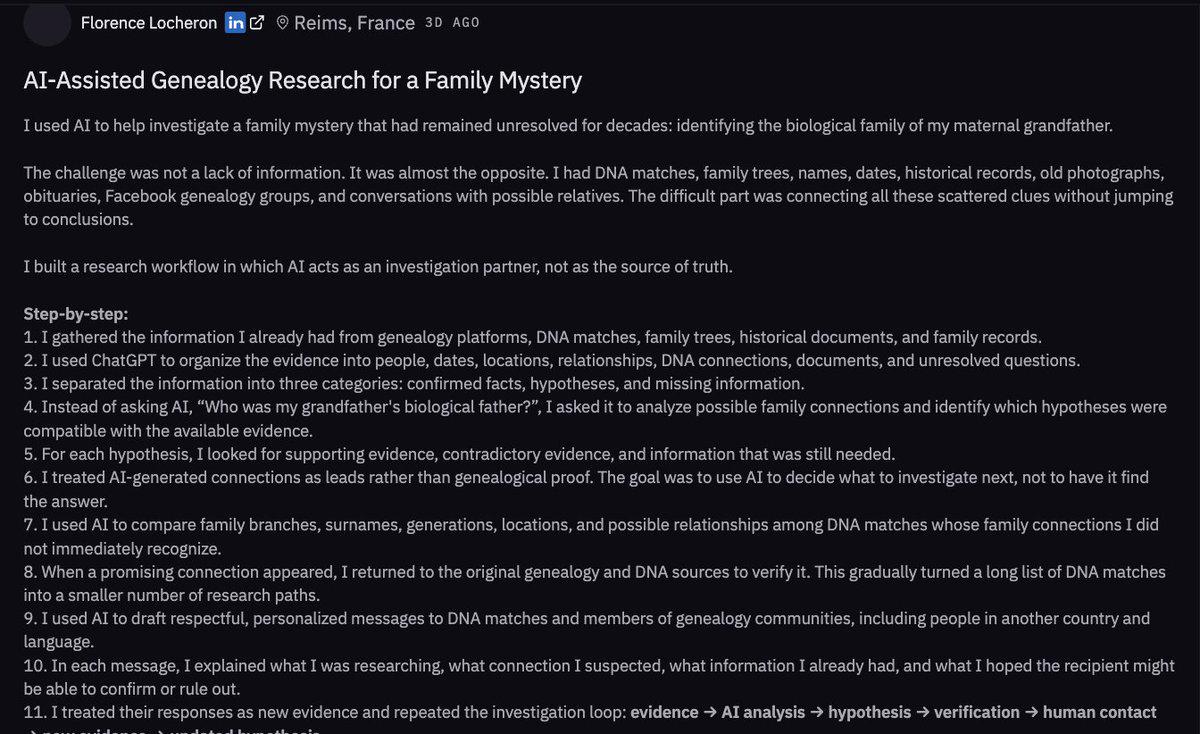Open Florence Locheron's profile name

click(x=149, y=22)
